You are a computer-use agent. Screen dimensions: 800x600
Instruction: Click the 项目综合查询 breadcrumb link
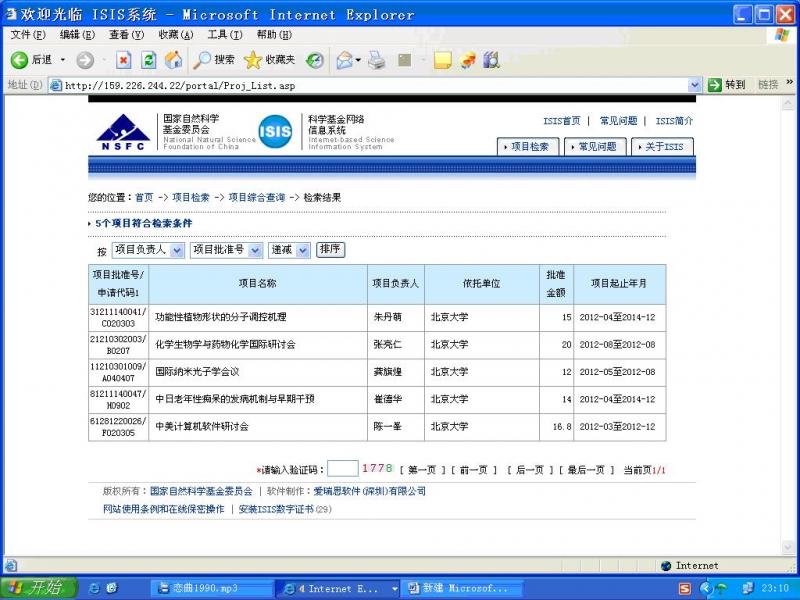(x=257, y=197)
